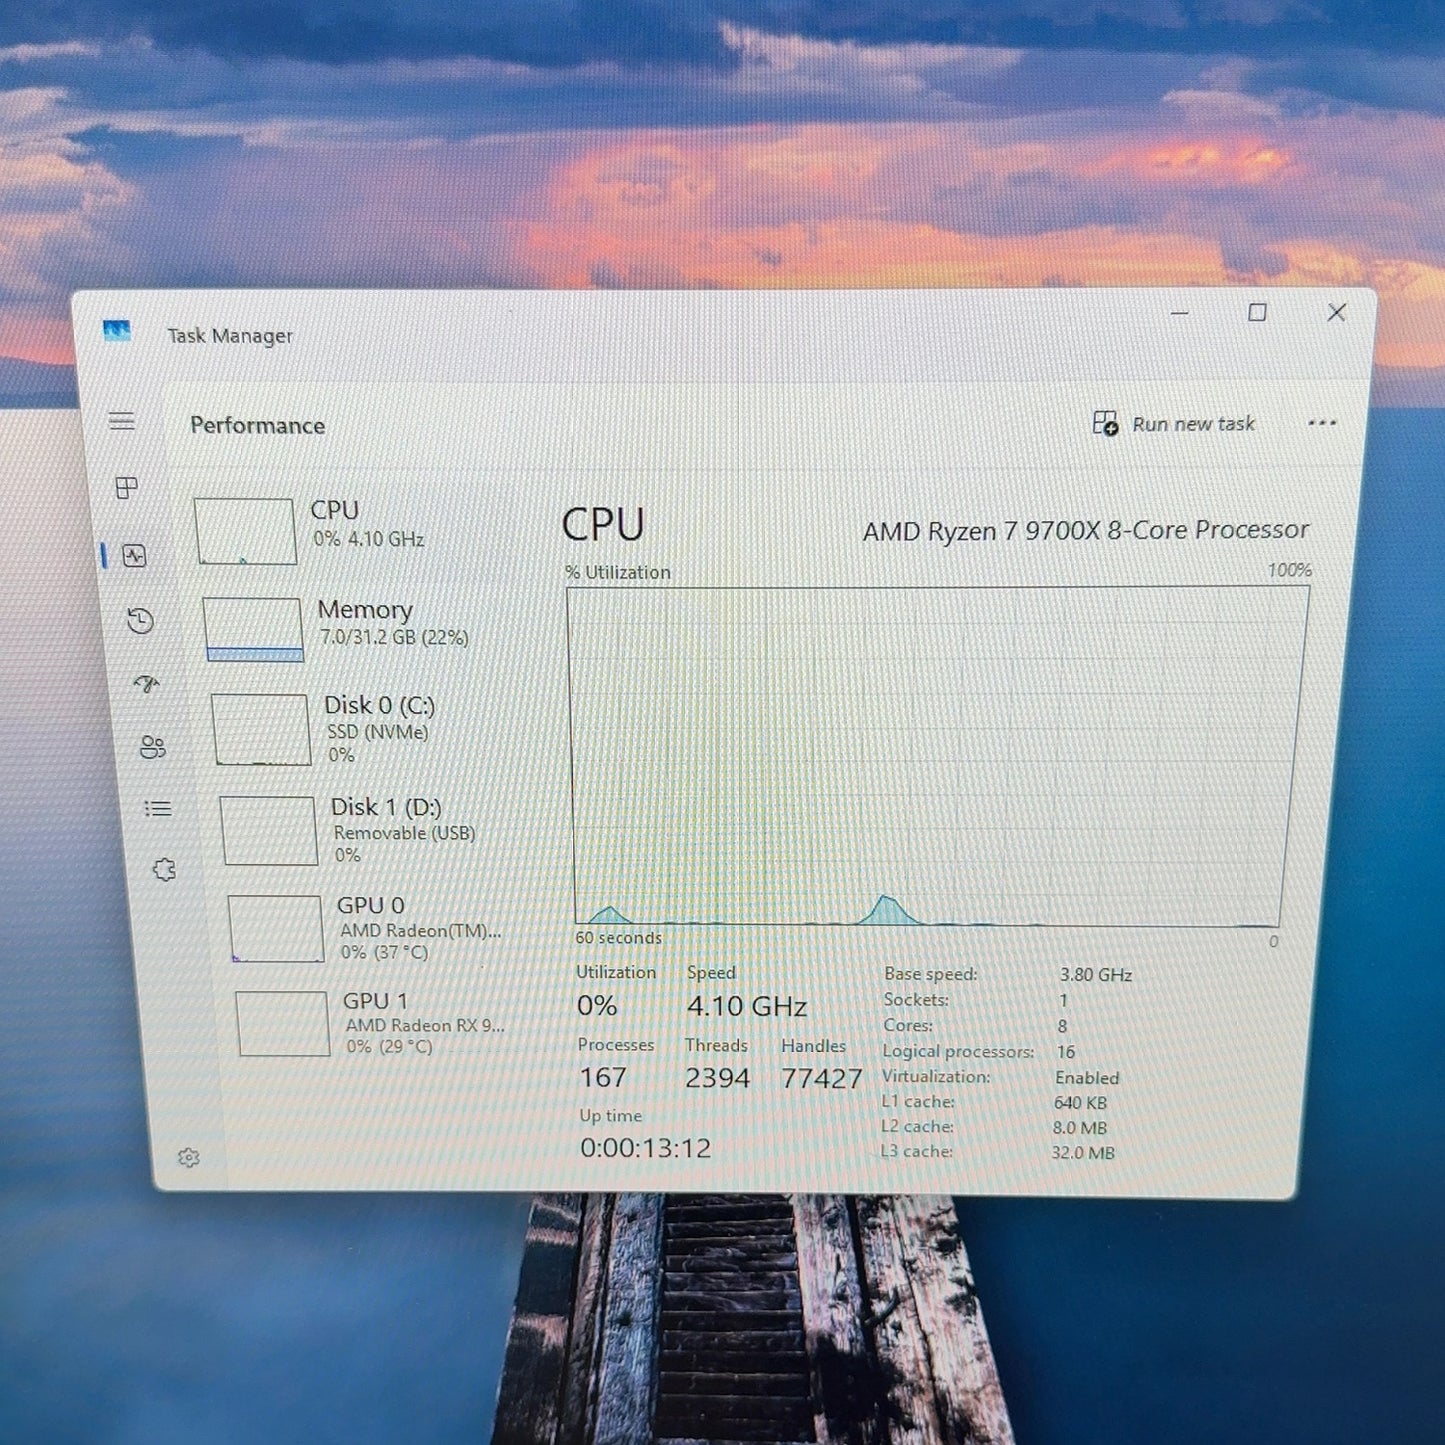Open the App history page icon

pyautogui.click(x=141, y=621)
